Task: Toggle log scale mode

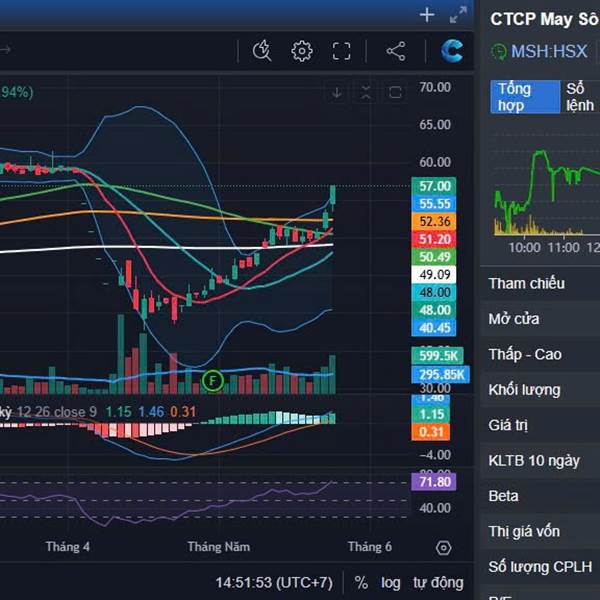Action: 390,583
